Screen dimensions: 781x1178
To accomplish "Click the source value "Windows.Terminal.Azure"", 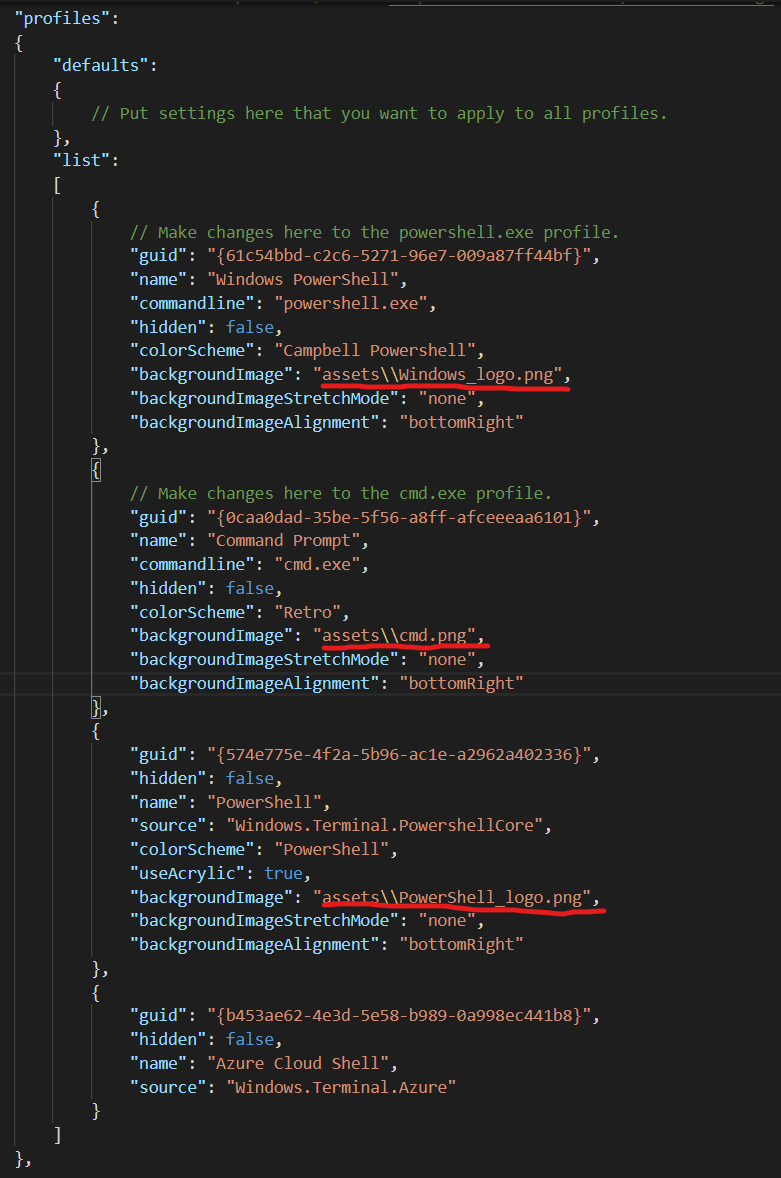I will pos(341,1087).
